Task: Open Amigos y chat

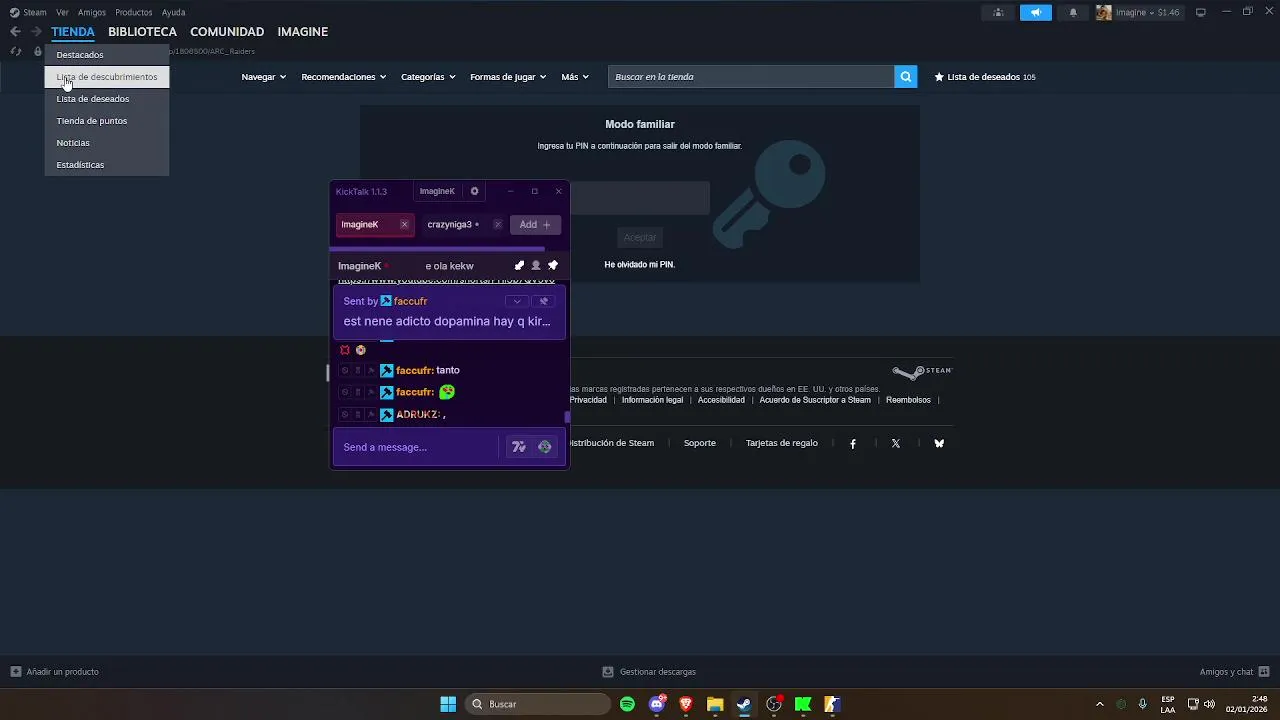Action: (1235, 672)
